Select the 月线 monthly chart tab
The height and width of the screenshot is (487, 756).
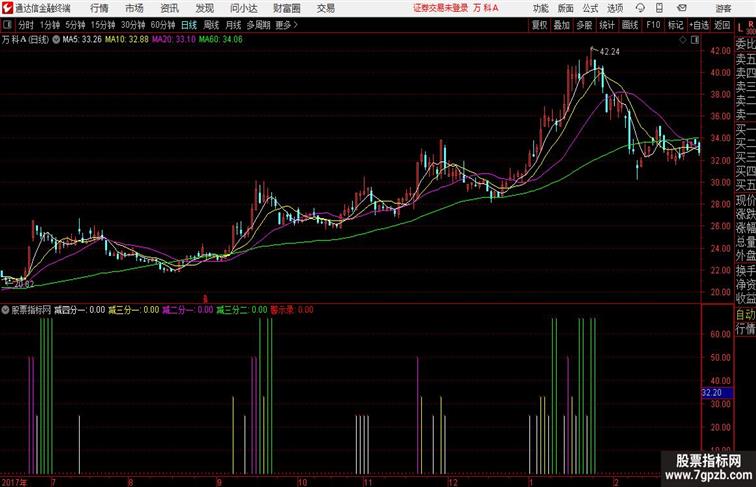click(233, 25)
